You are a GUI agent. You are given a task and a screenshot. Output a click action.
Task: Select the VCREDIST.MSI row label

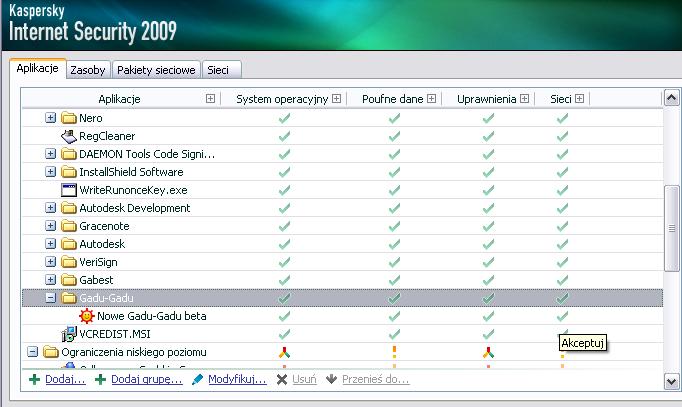tap(115, 334)
